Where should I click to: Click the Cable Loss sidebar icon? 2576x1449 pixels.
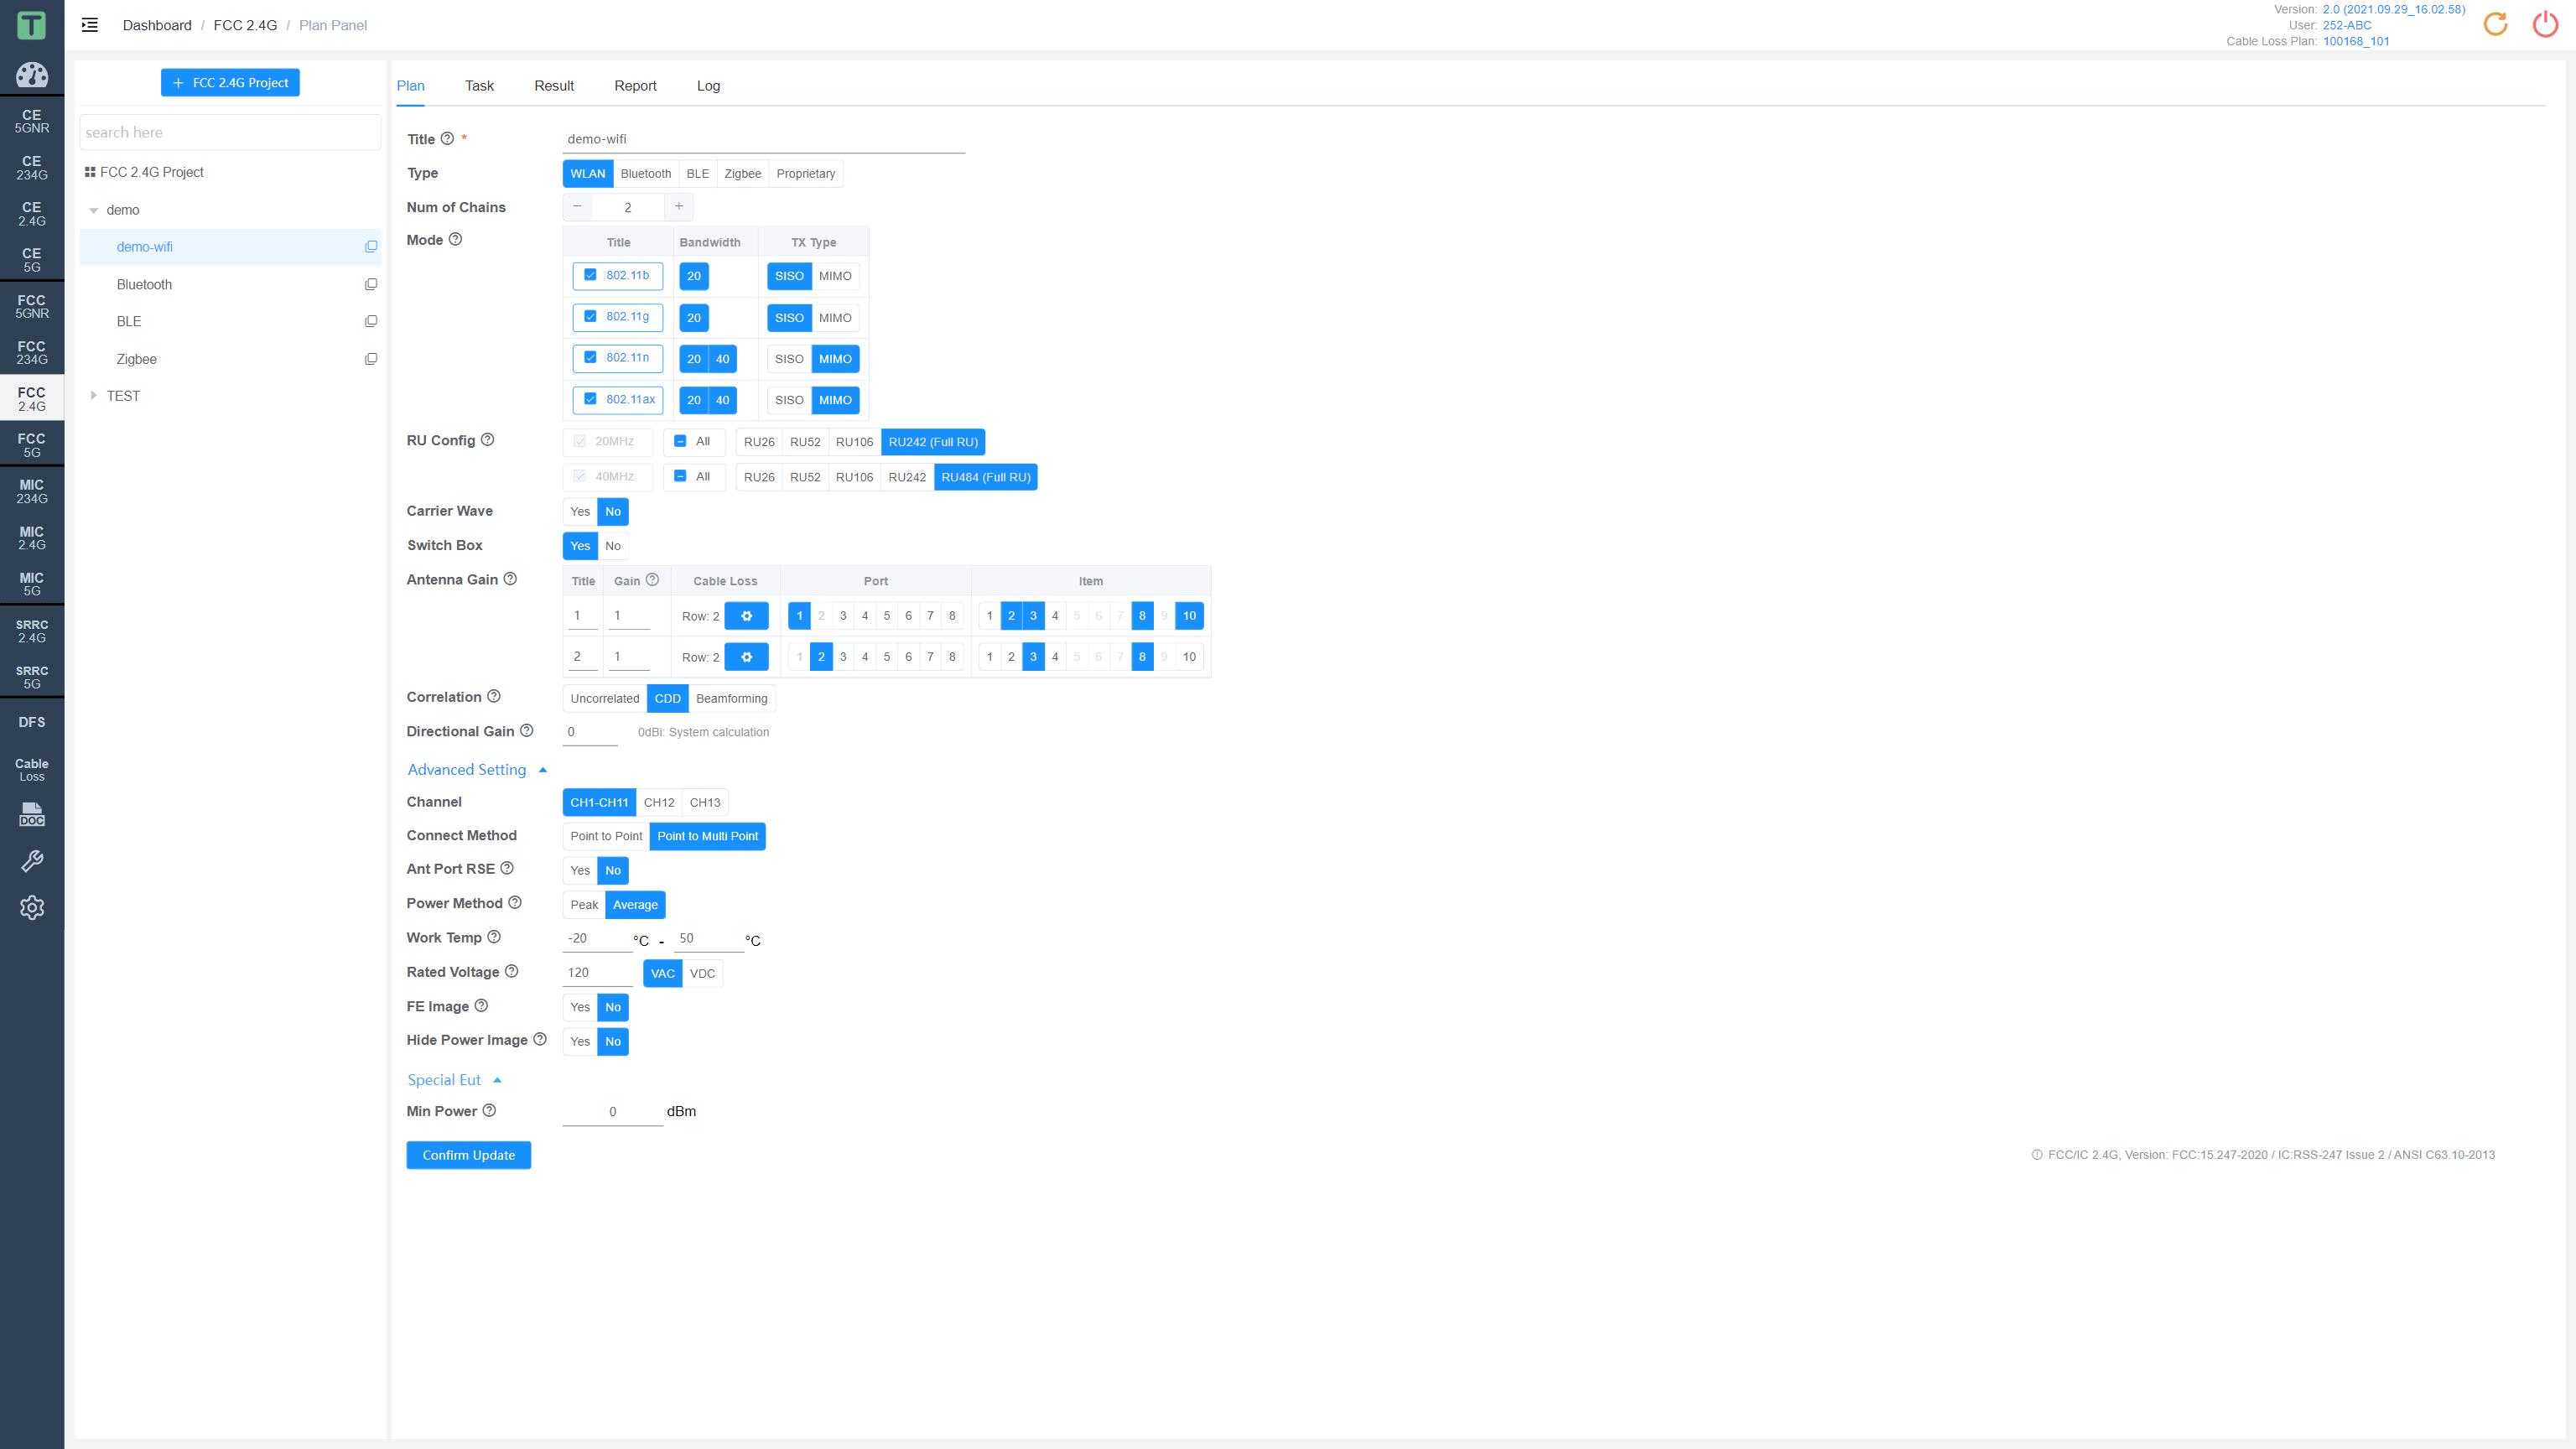pyautogui.click(x=32, y=768)
